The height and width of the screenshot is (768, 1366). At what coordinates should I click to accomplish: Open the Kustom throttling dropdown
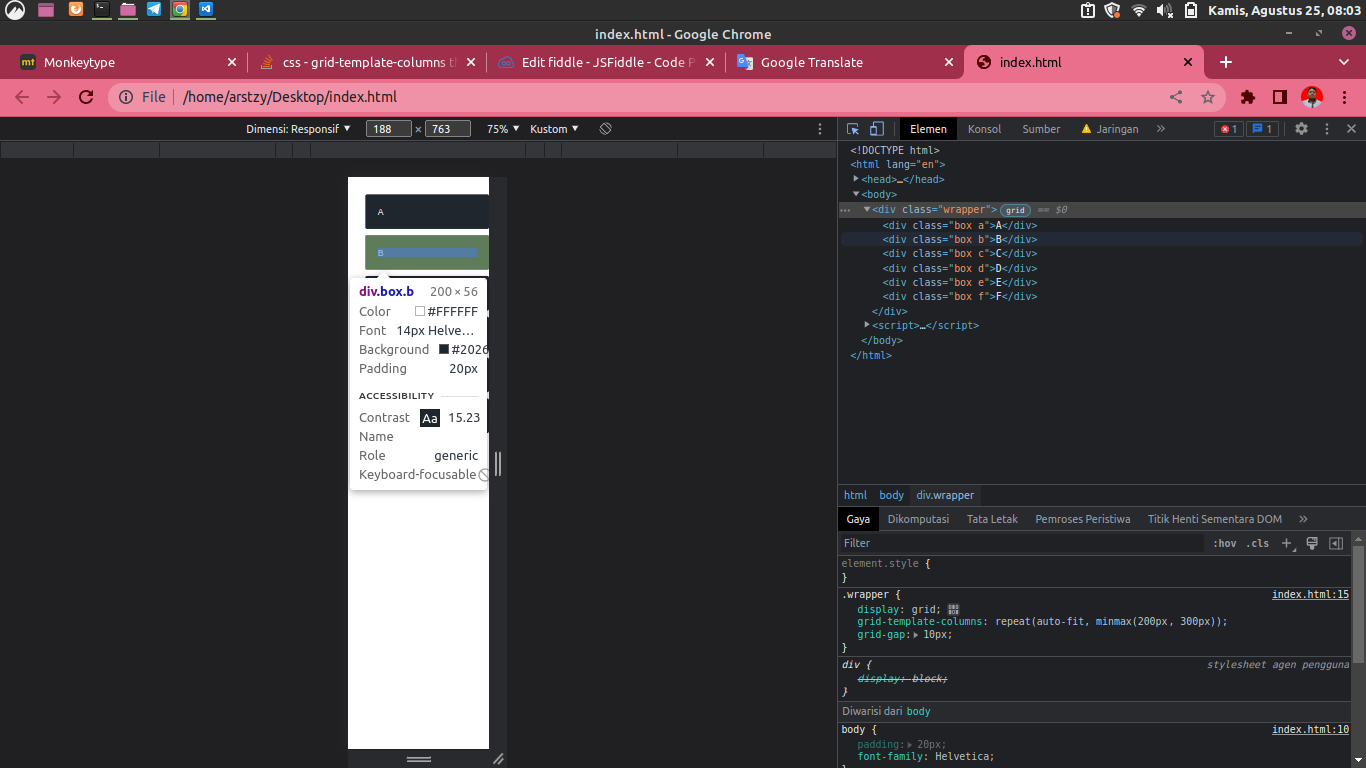554,129
